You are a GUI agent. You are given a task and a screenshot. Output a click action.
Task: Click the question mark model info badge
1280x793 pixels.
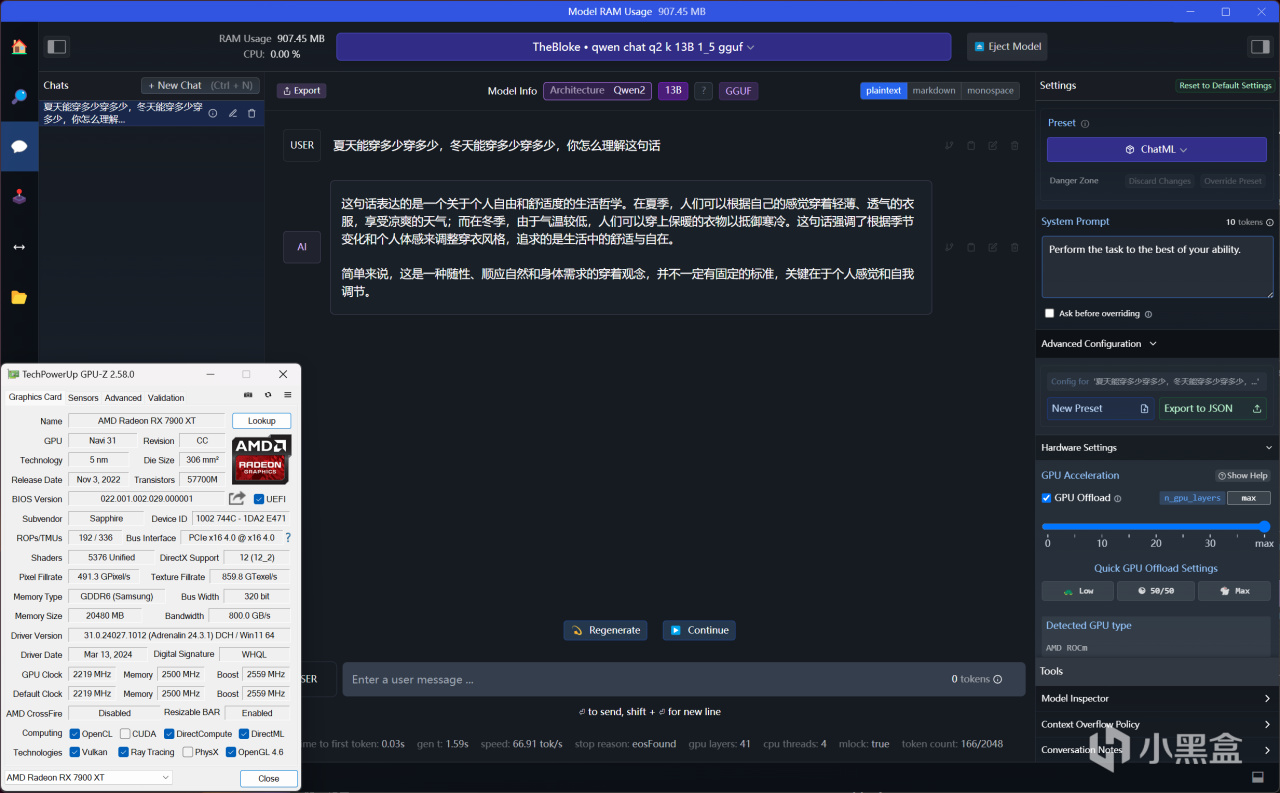(704, 91)
